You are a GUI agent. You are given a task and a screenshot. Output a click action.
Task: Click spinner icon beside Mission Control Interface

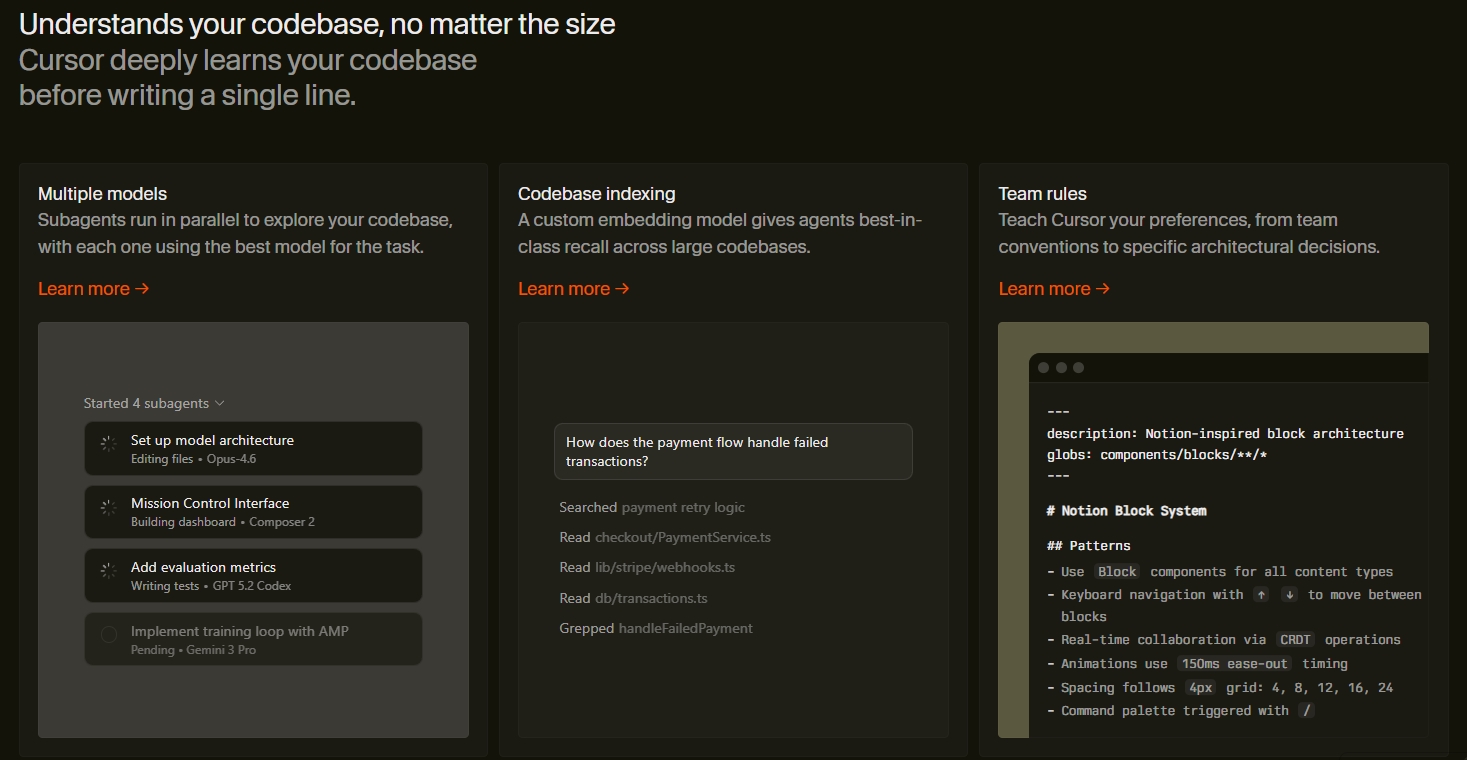tap(108, 508)
